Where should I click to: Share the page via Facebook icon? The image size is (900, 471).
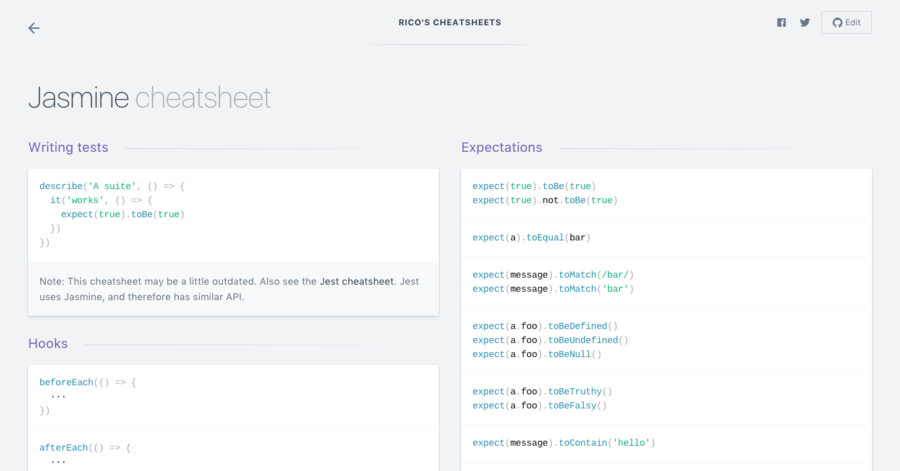(x=781, y=23)
